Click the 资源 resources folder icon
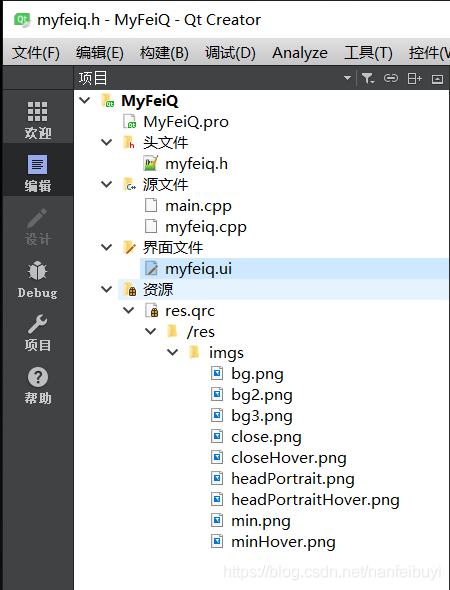 pyautogui.click(x=130, y=290)
